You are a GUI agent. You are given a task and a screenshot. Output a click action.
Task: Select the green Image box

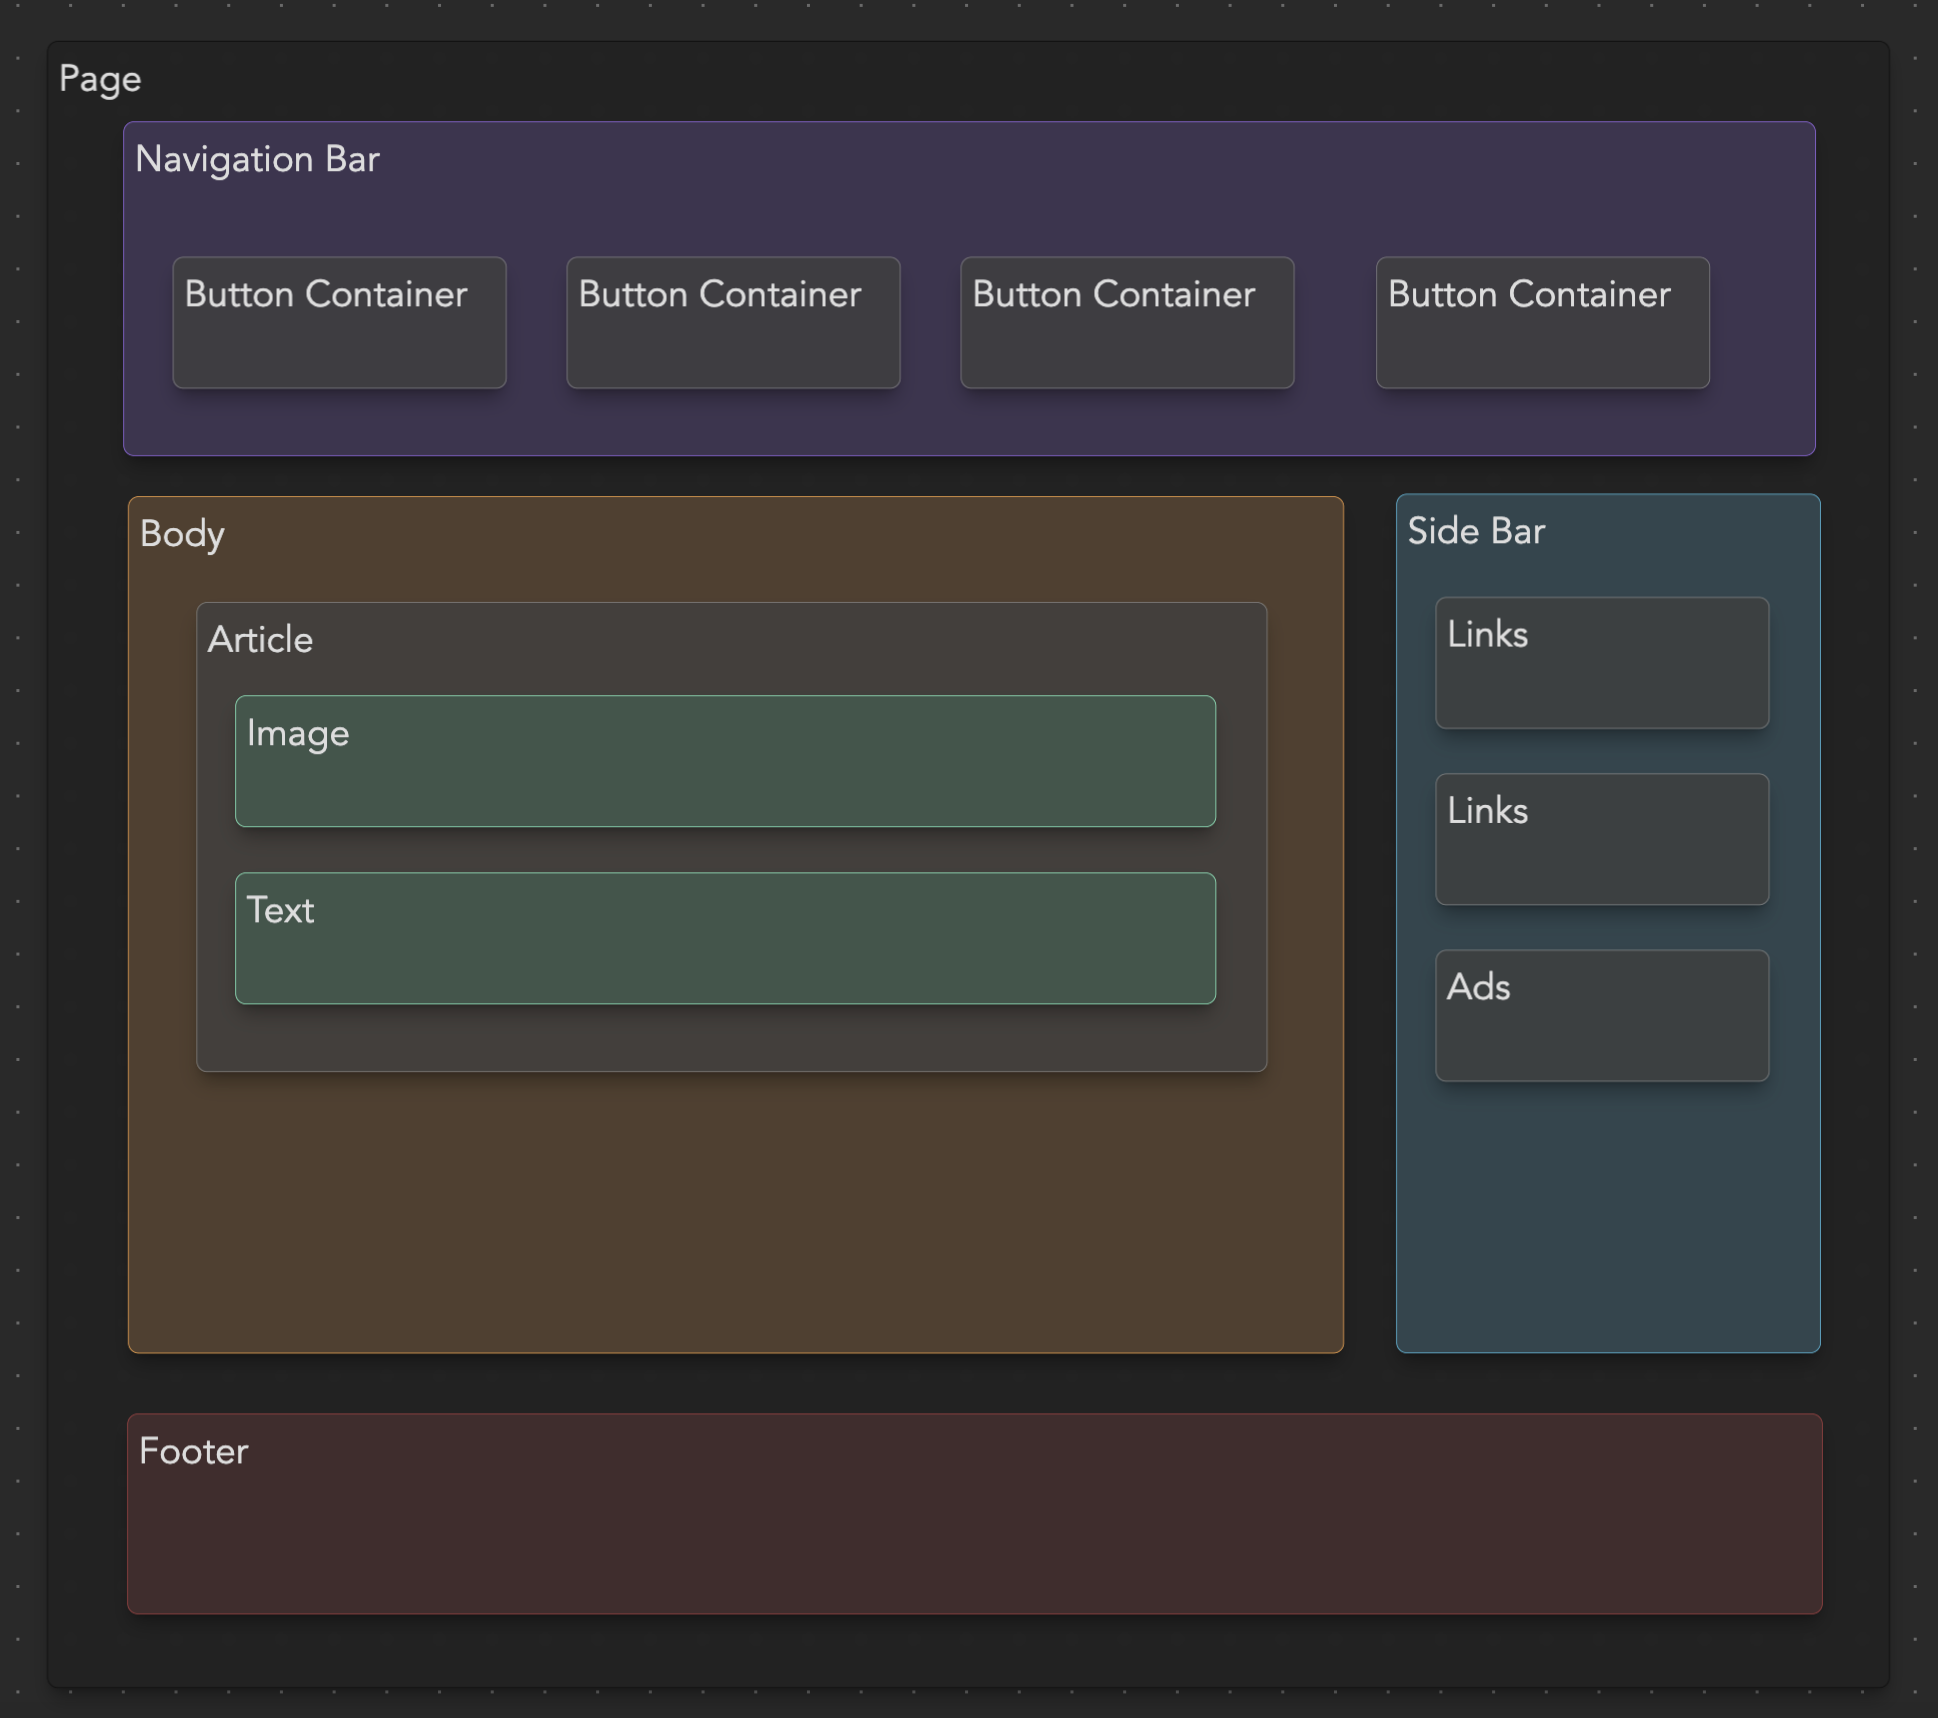(725, 762)
